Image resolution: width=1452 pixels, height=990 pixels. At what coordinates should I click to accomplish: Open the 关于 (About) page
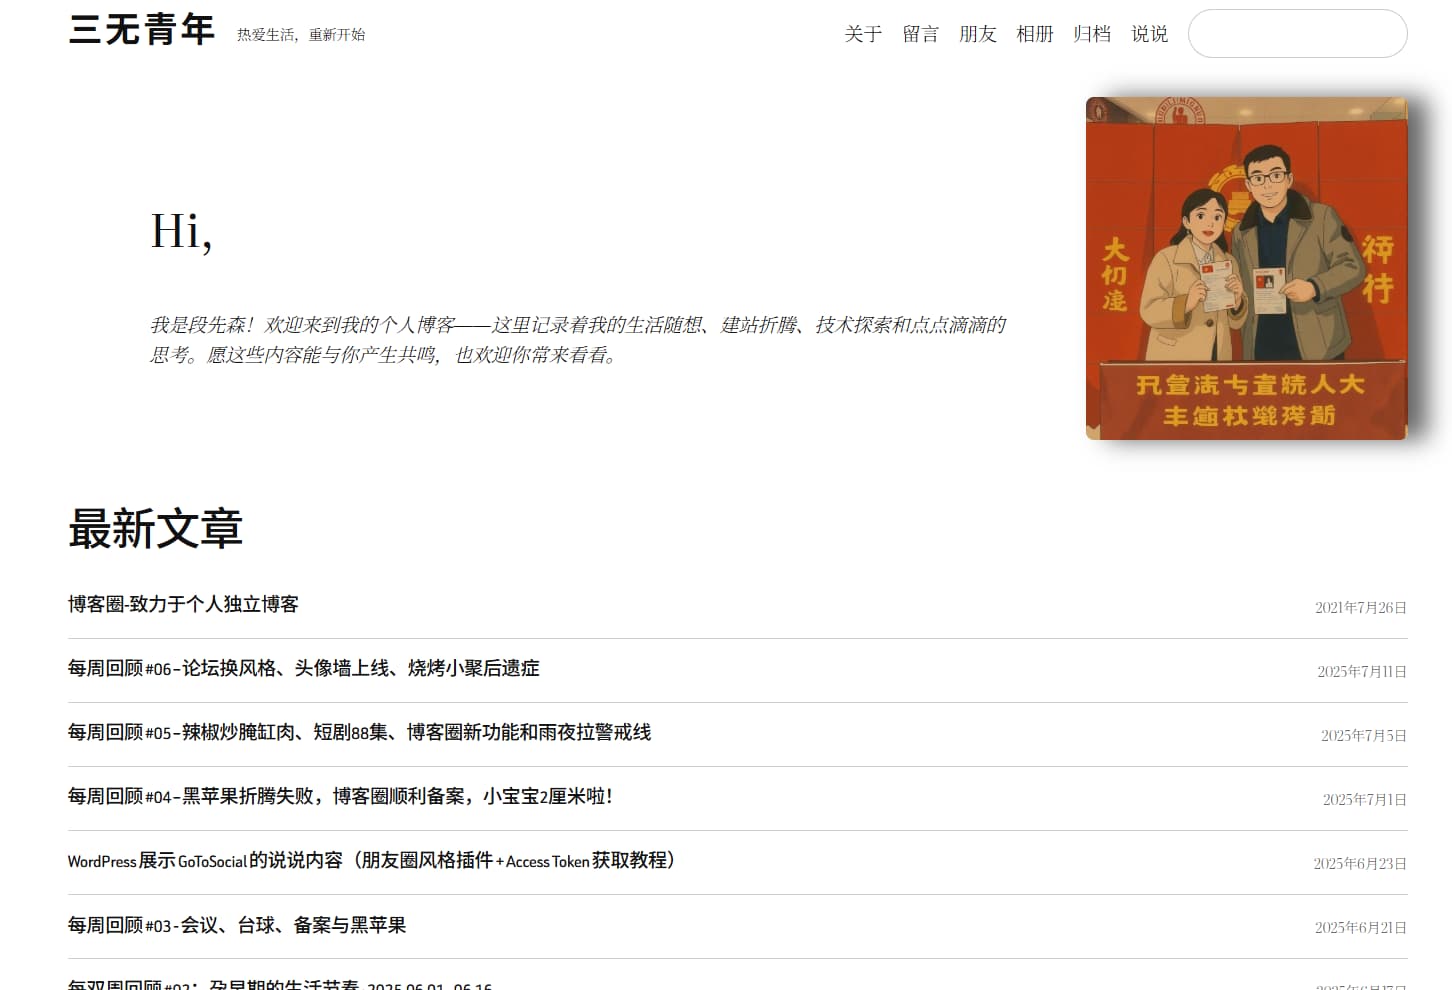click(862, 33)
